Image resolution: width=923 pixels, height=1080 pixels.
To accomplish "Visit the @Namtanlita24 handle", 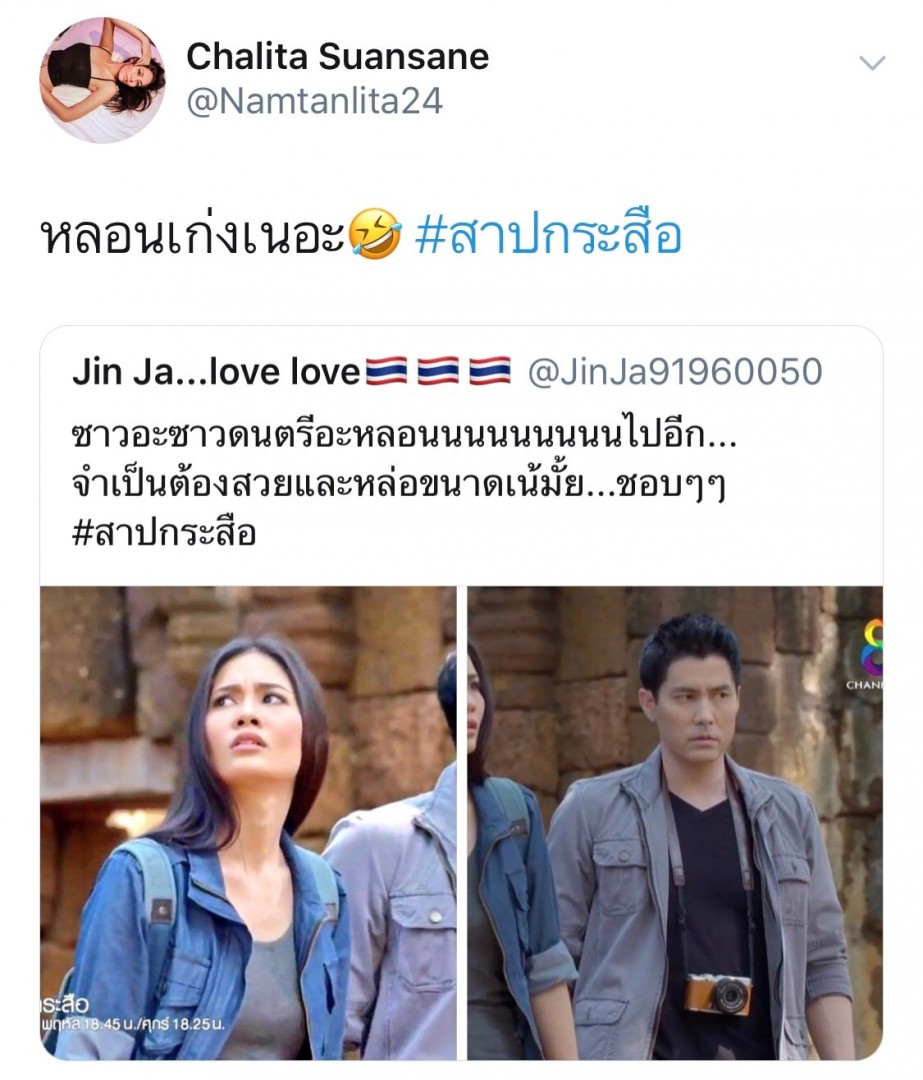I will pyautogui.click(x=315, y=101).
